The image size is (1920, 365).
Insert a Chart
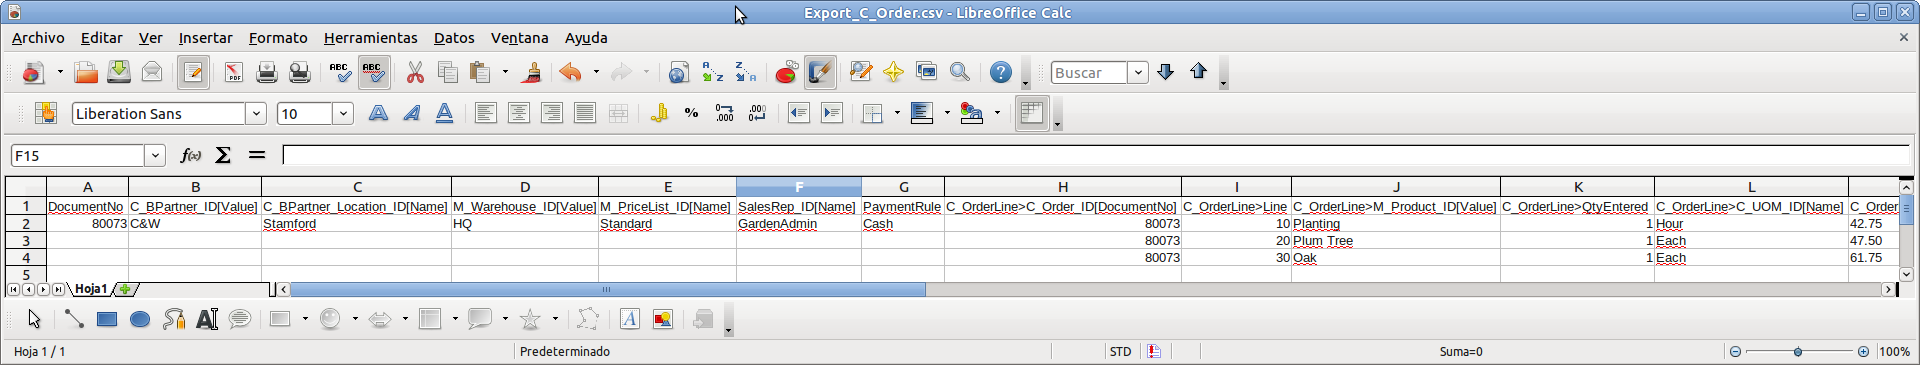786,72
